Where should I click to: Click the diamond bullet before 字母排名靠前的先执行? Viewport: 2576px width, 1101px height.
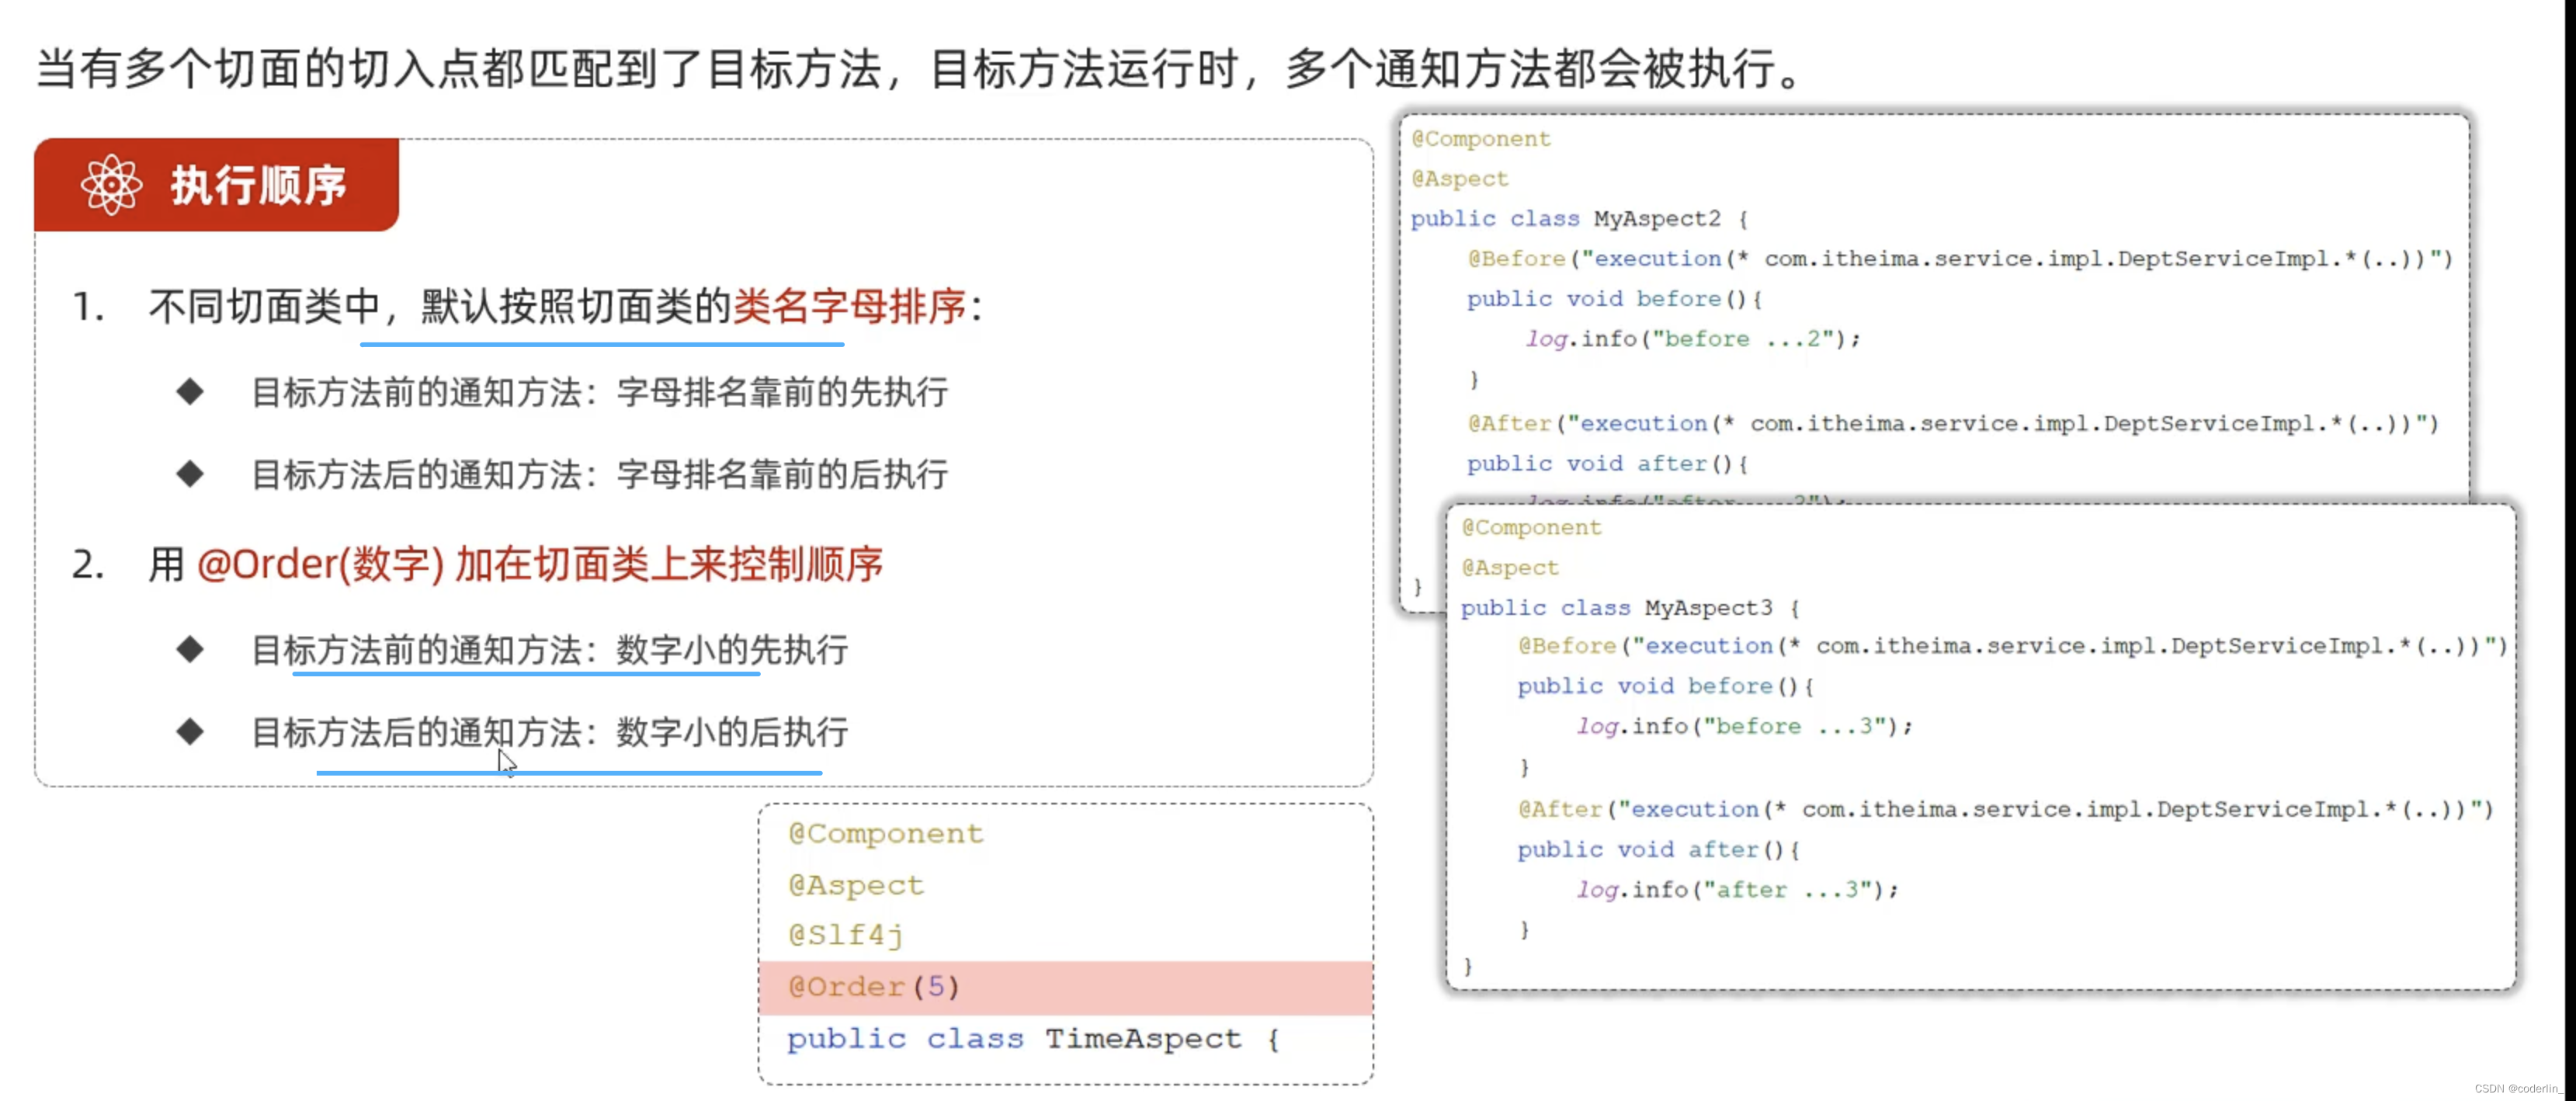(190, 392)
